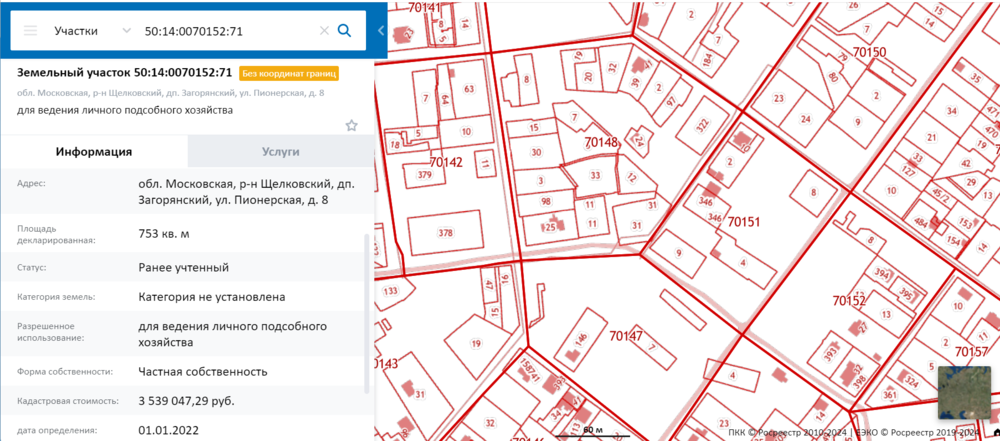The width and height of the screenshot is (1000, 441).
Task: Toggle the favorite star for this parcel
Action: 351,125
